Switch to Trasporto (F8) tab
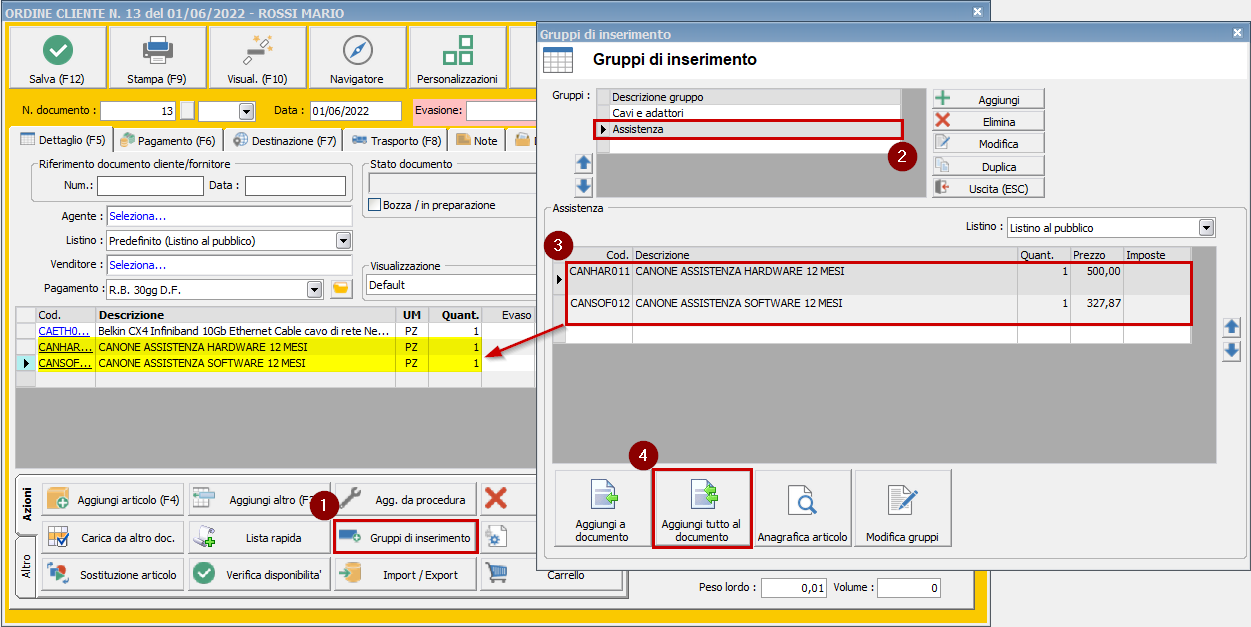This screenshot has width=1251, height=627. click(396, 141)
